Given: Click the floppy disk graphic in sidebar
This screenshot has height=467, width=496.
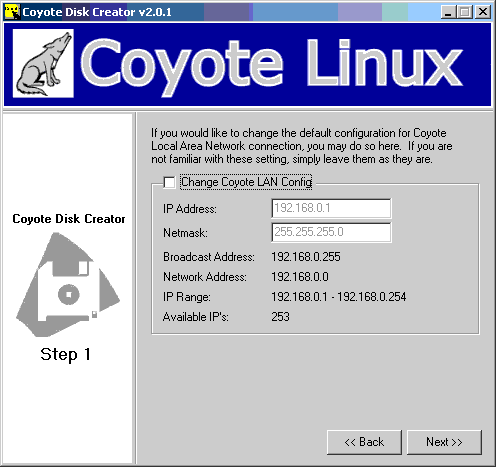Looking at the screenshot, I should click(x=68, y=285).
